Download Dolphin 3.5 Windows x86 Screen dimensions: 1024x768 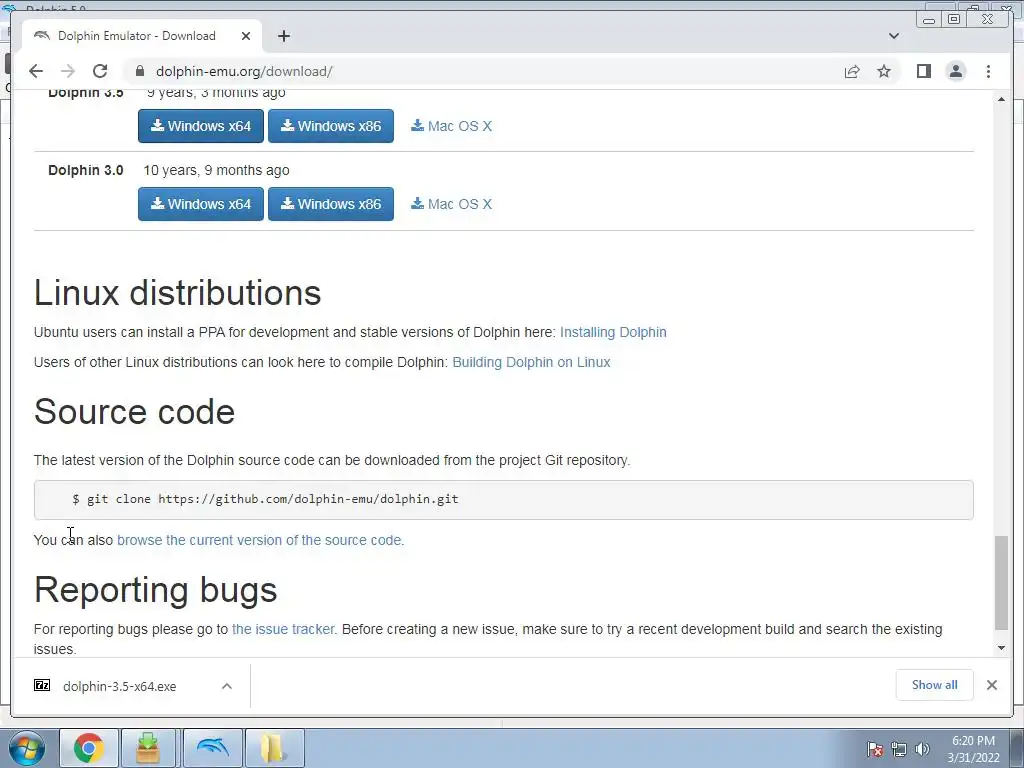point(330,126)
